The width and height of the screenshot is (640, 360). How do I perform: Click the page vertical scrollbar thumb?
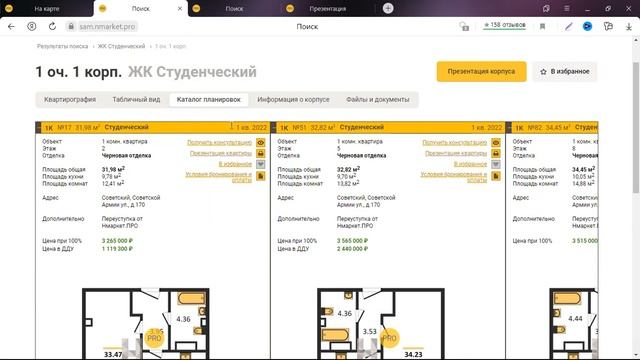coord(636,127)
